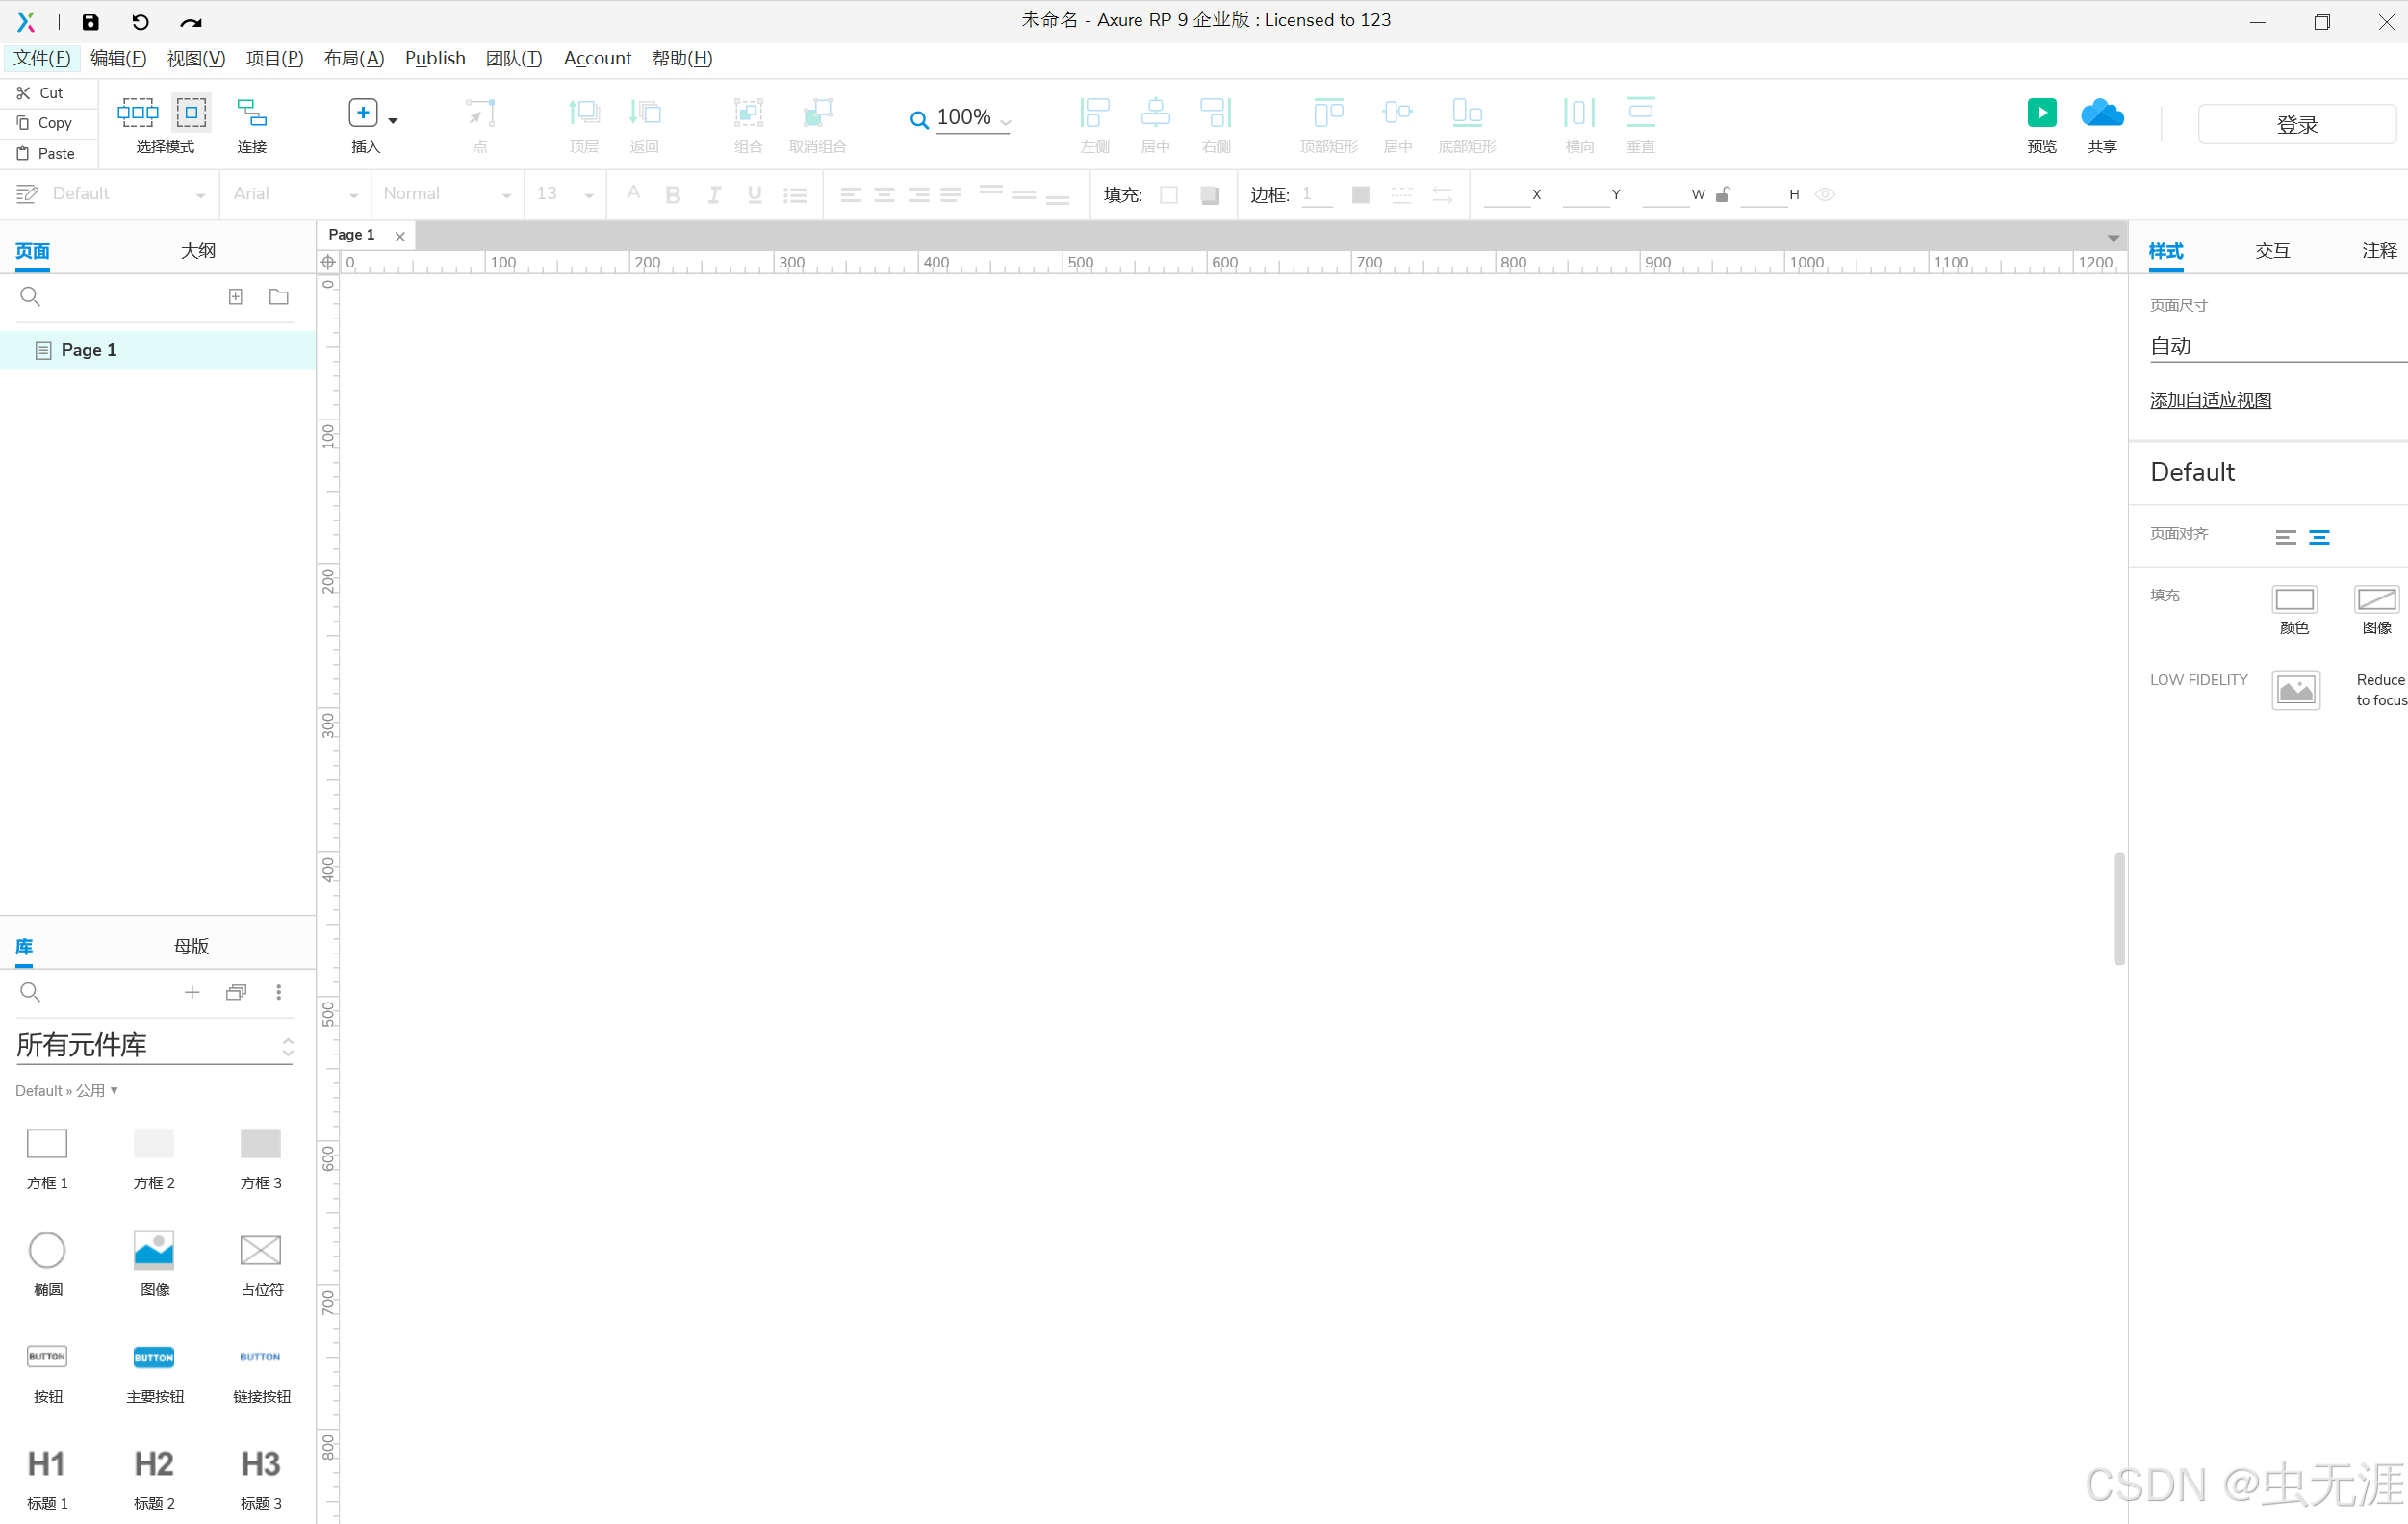Open the Publish menu
The image size is (2408, 1524).
(434, 58)
